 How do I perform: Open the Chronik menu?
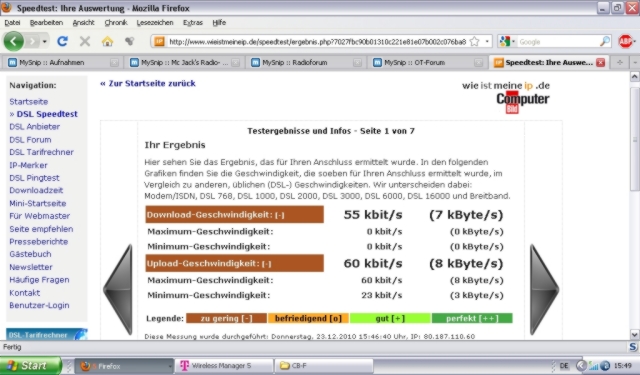tap(116, 23)
